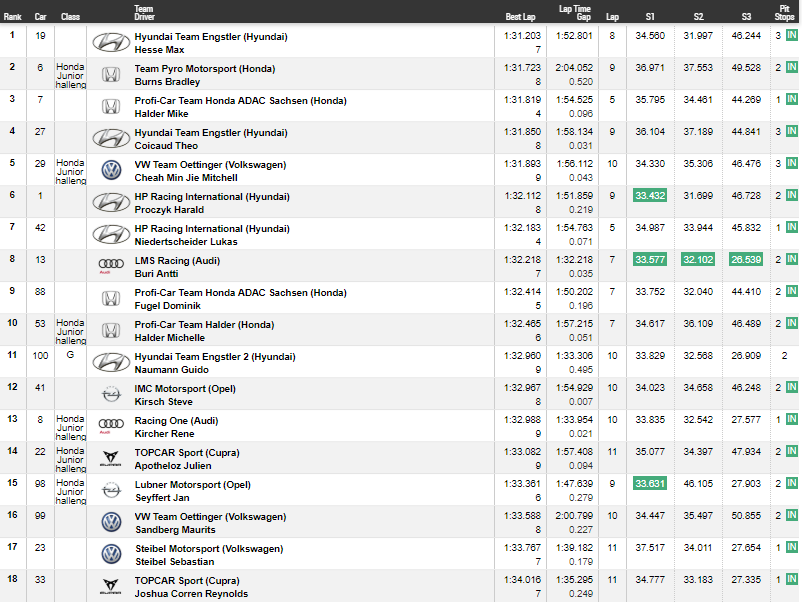Image resolution: width=802 pixels, height=606 pixels.
Task: Select best lap time 1:34.016
Action: pyautogui.click(x=522, y=580)
